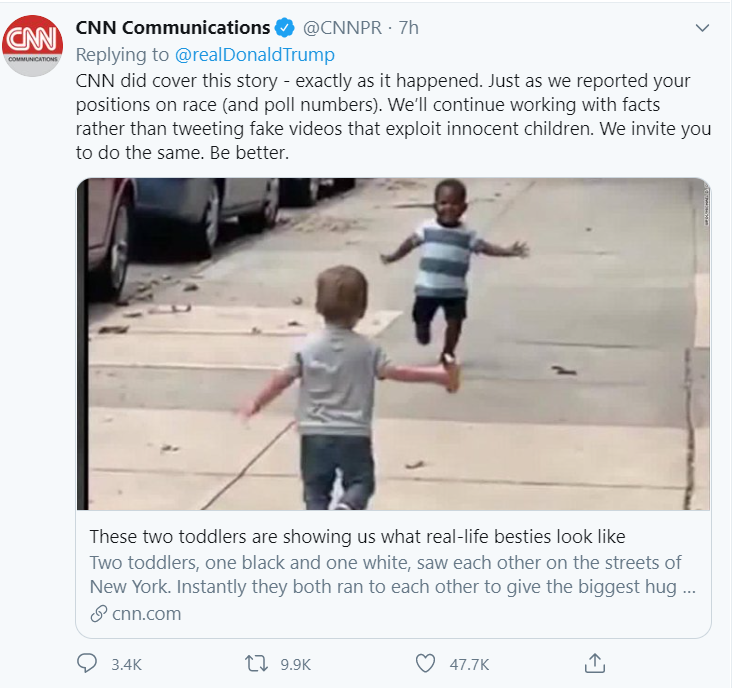The image size is (738, 688).
Task: Click the CNN Communications profile avatar
Action: tap(32, 45)
